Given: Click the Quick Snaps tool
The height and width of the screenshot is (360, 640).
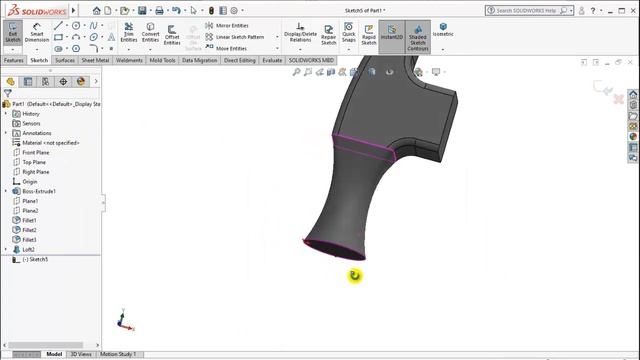Looking at the screenshot, I should [349, 32].
